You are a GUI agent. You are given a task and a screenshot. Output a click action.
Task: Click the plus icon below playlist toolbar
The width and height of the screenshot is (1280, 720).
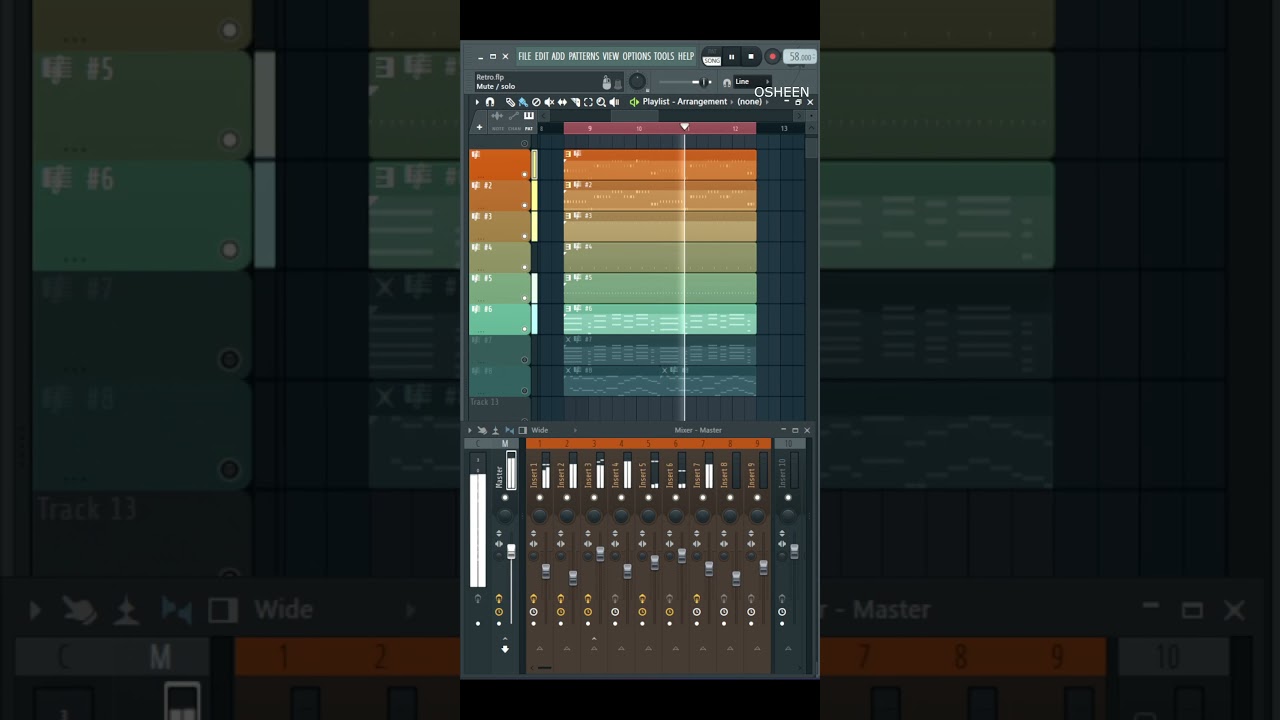479,127
